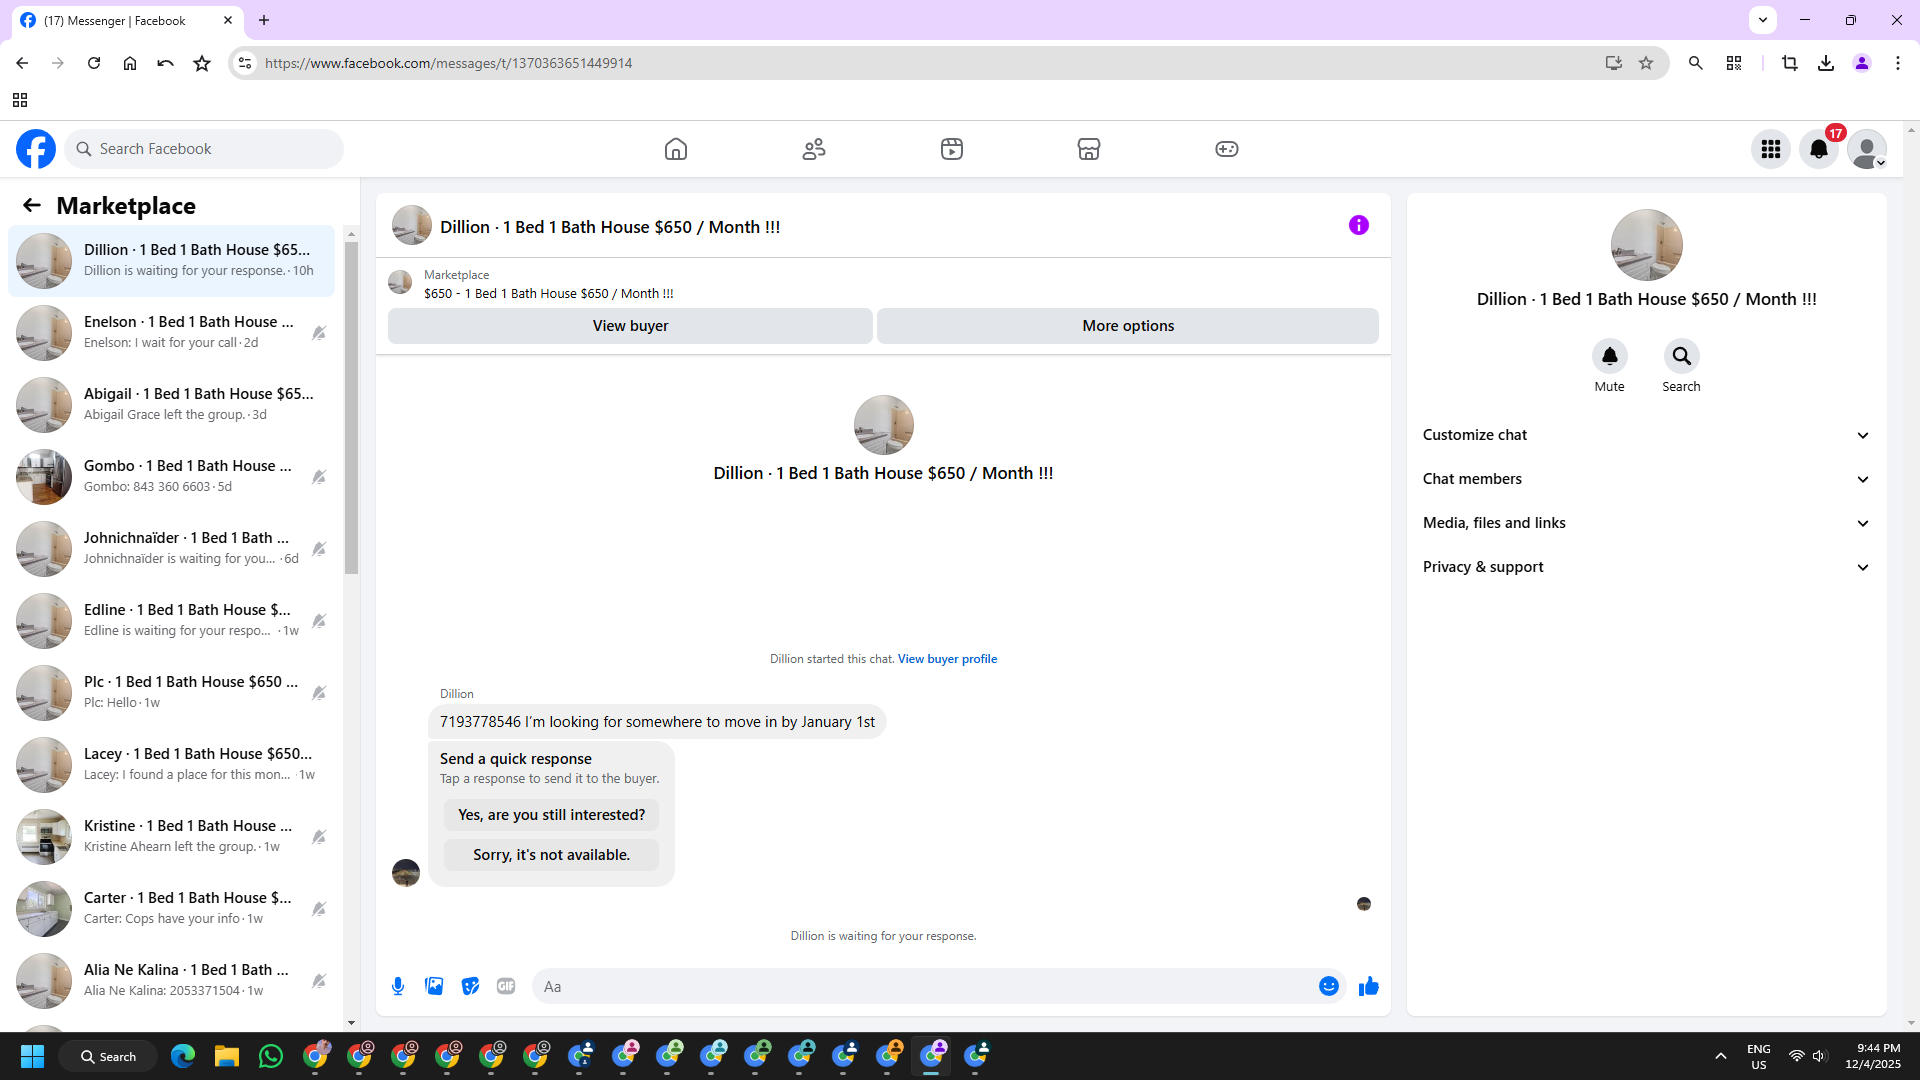Expand Media, files and links
This screenshot has height=1080, width=1920.
(1646, 523)
